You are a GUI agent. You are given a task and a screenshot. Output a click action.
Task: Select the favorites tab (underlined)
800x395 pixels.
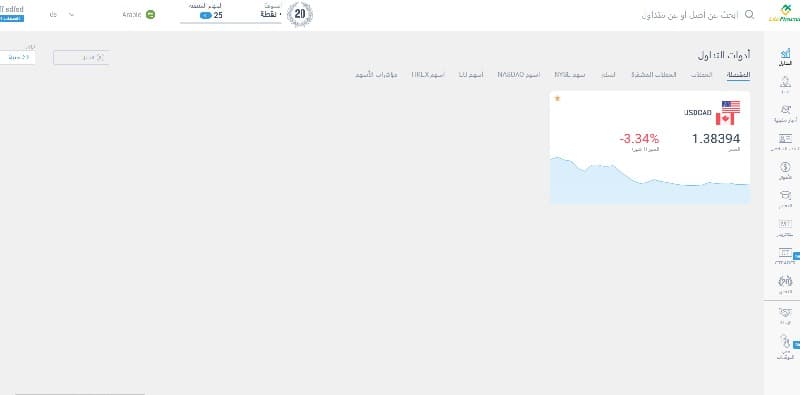click(738, 75)
